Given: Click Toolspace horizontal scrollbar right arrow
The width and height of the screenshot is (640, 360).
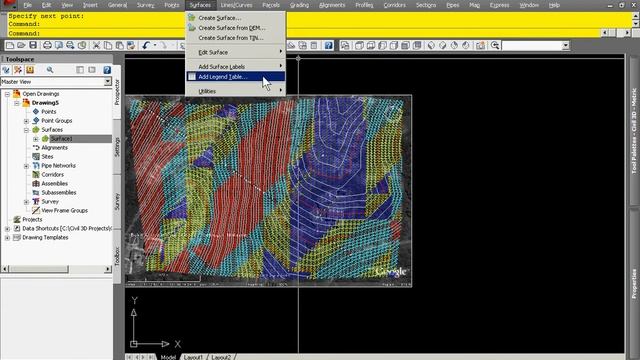Looking at the screenshot, I should pyautogui.click(x=108, y=269).
